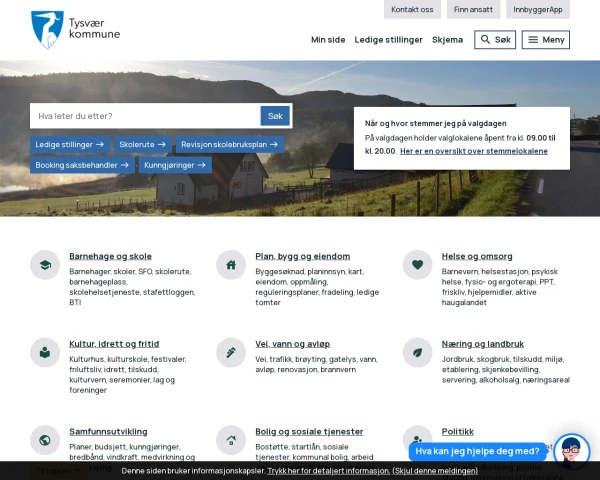Open Skolerute quick link
Image resolution: width=600 pixels, height=480 pixels.
click(x=142, y=145)
